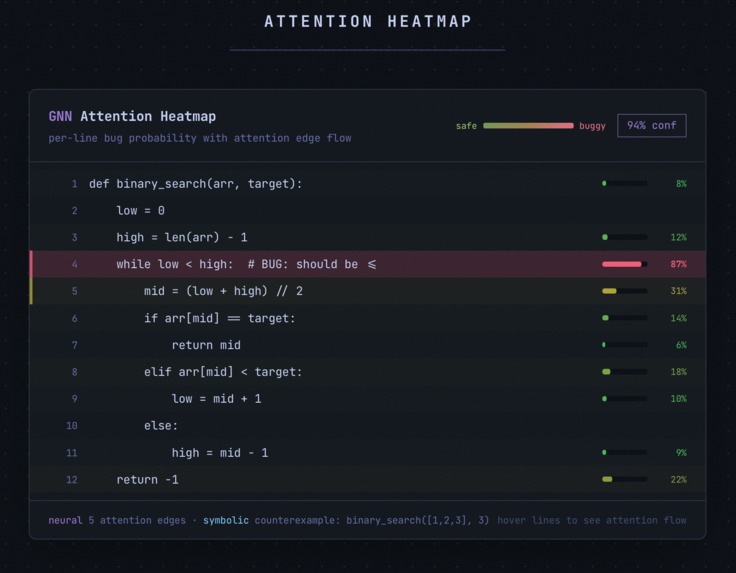Select line 6 if arr[mid] == target
Viewport: 736px width, 573px height.
point(368,318)
